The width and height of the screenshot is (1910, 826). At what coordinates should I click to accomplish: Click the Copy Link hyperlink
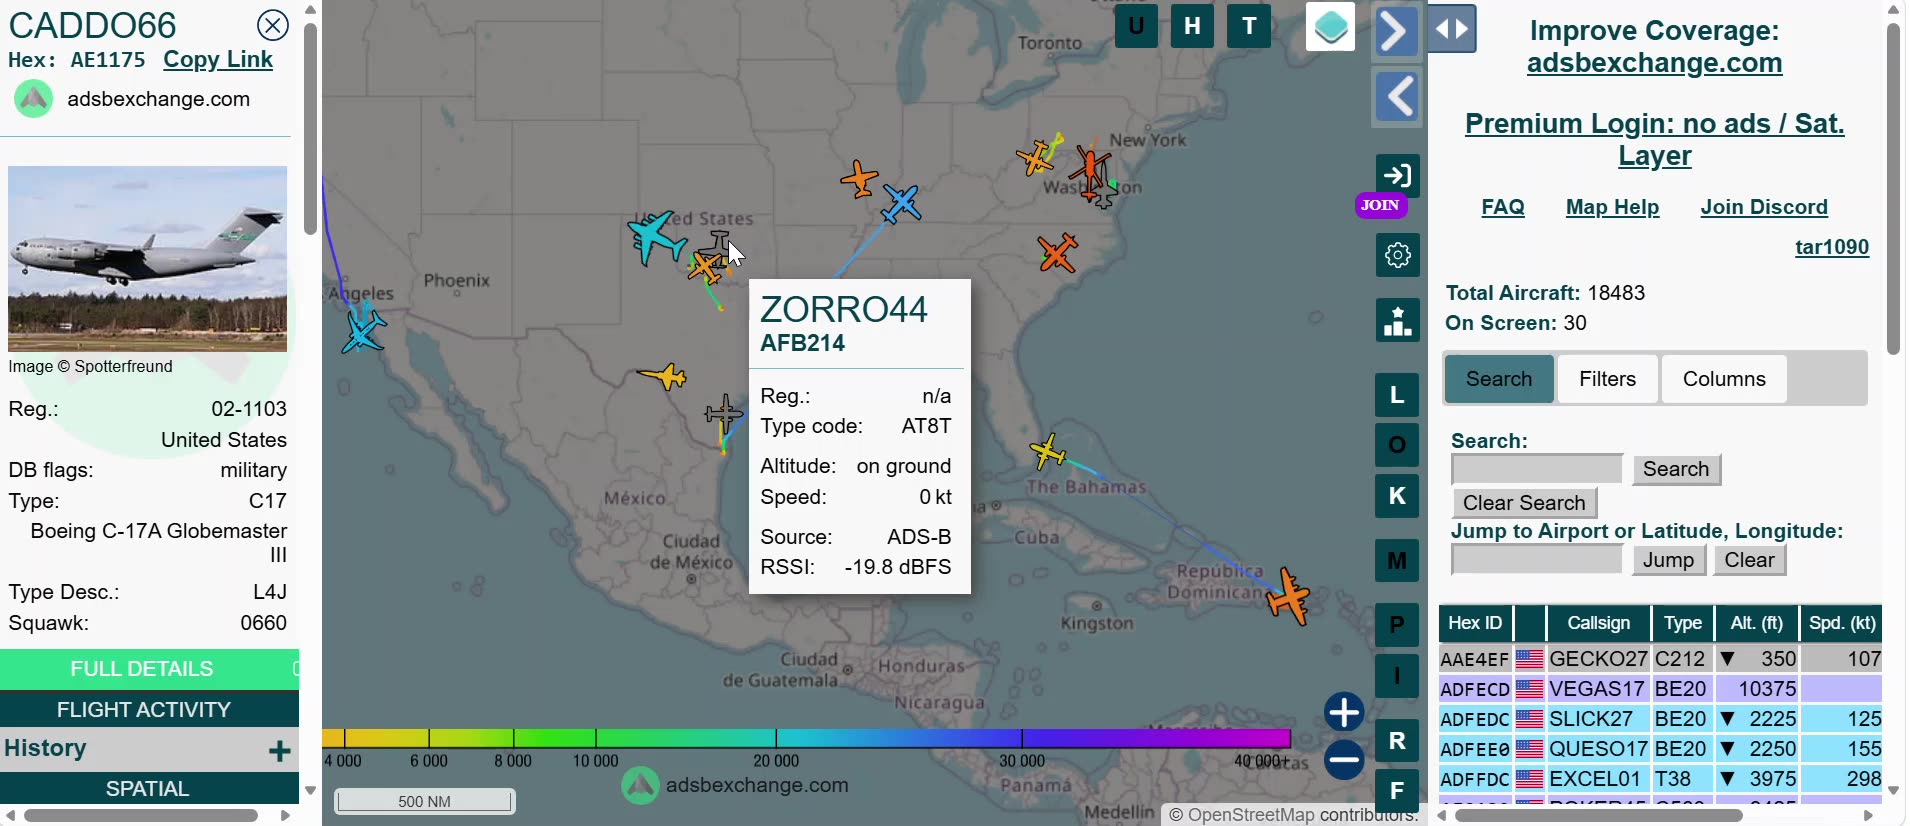(x=218, y=60)
